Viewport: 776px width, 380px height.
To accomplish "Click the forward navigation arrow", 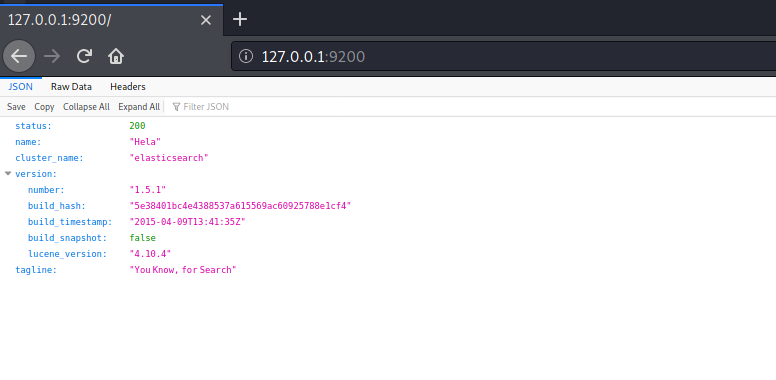I will pyautogui.click(x=51, y=56).
